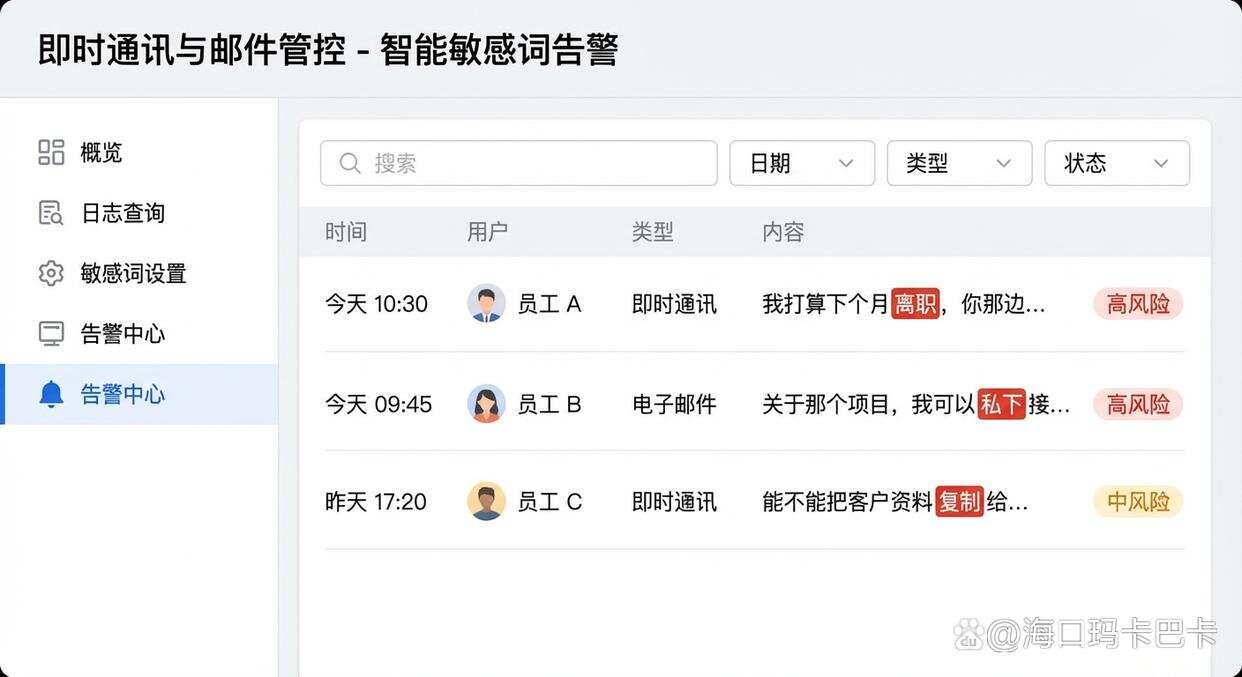Open the 敏感词设置 gear icon
Image resolution: width=1242 pixels, height=677 pixels.
pyautogui.click(x=52, y=273)
